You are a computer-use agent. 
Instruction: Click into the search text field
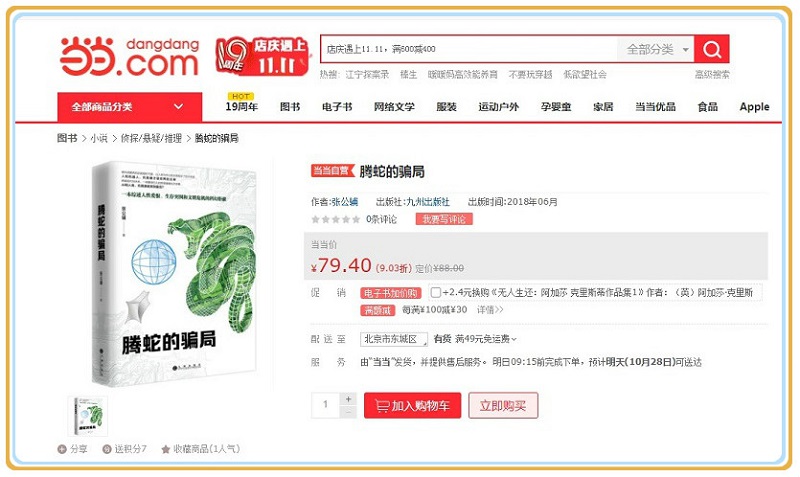(469, 49)
